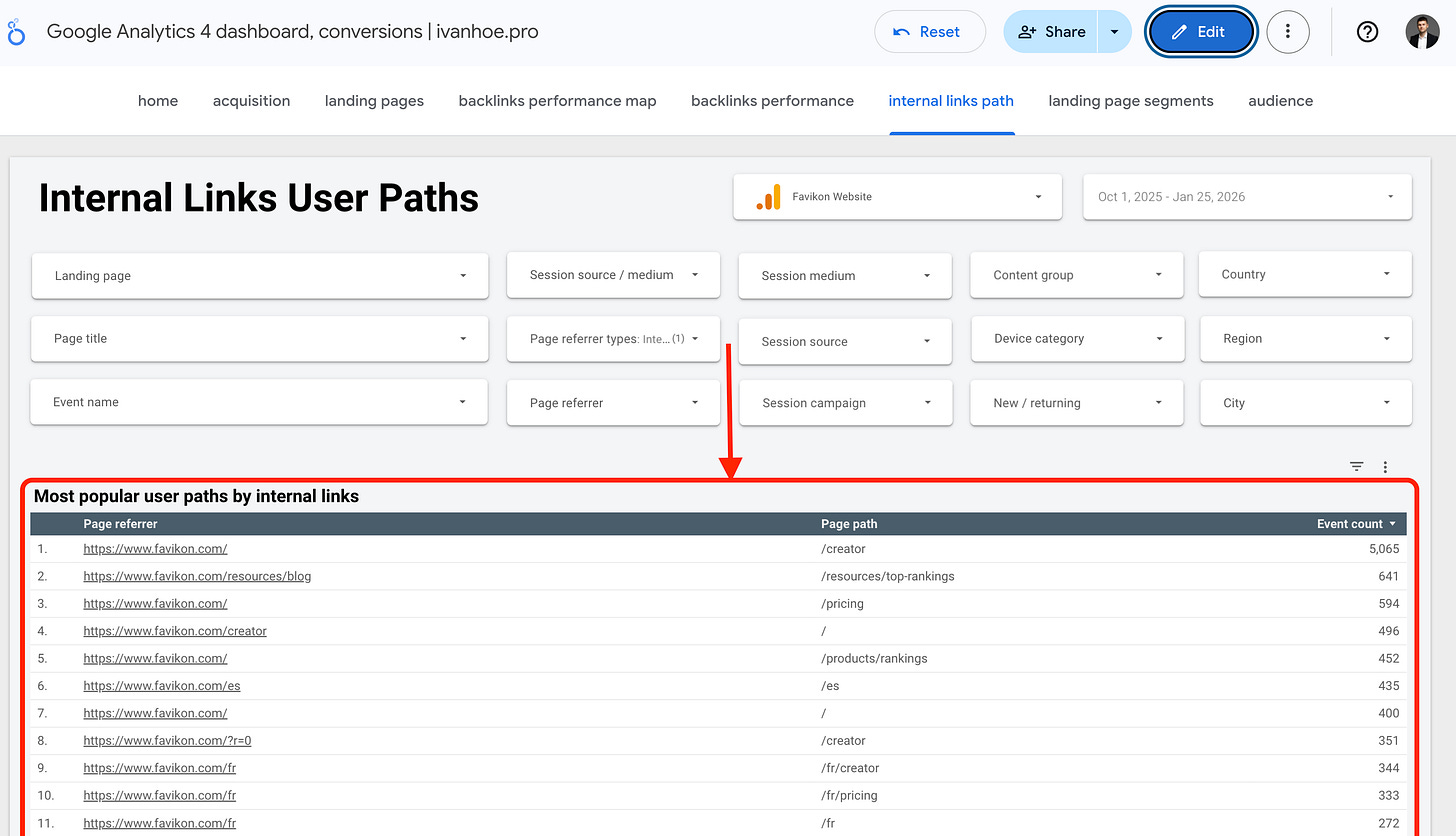Expand the Device category filter
This screenshot has width=1456, height=836.
(x=1076, y=338)
